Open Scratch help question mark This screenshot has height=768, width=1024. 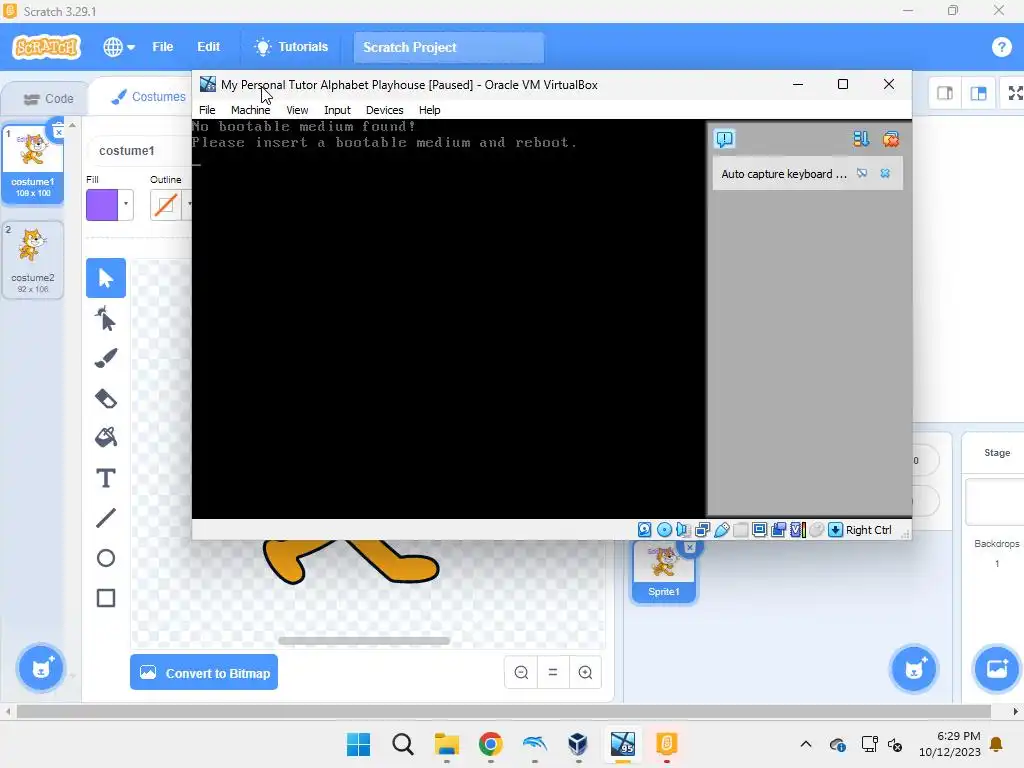(1001, 47)
